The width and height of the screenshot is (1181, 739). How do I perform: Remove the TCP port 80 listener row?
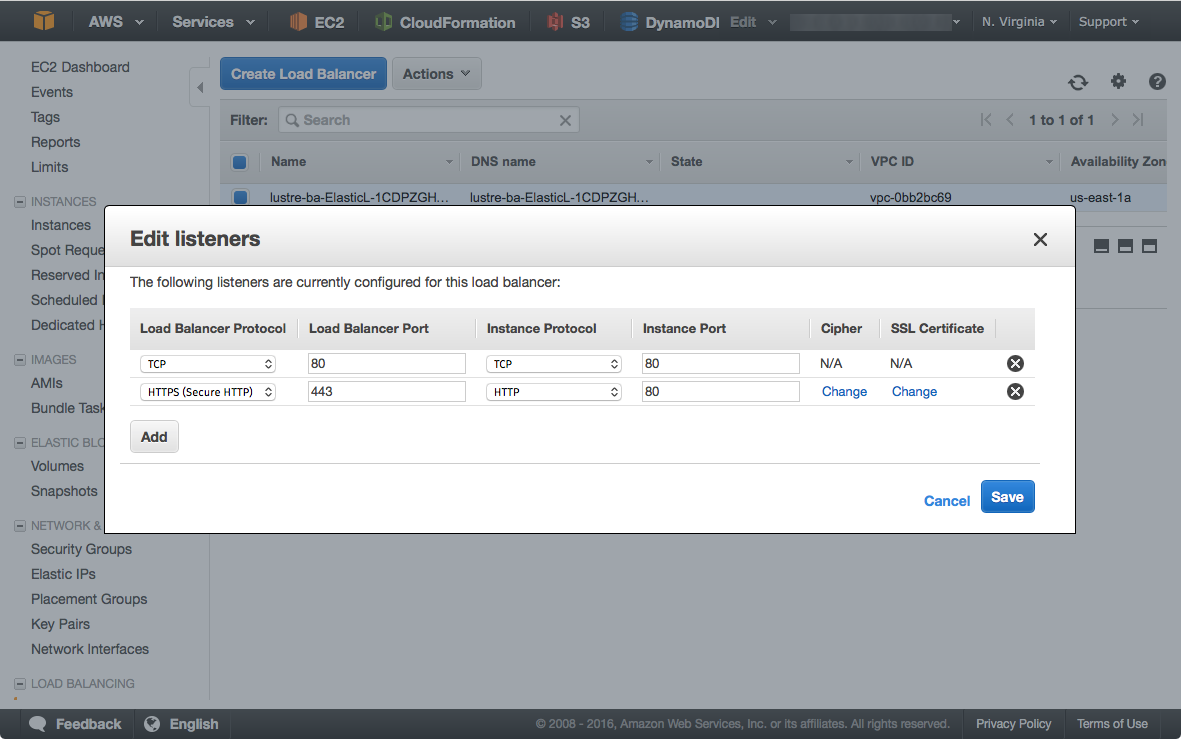click(x=1015, y=364)
